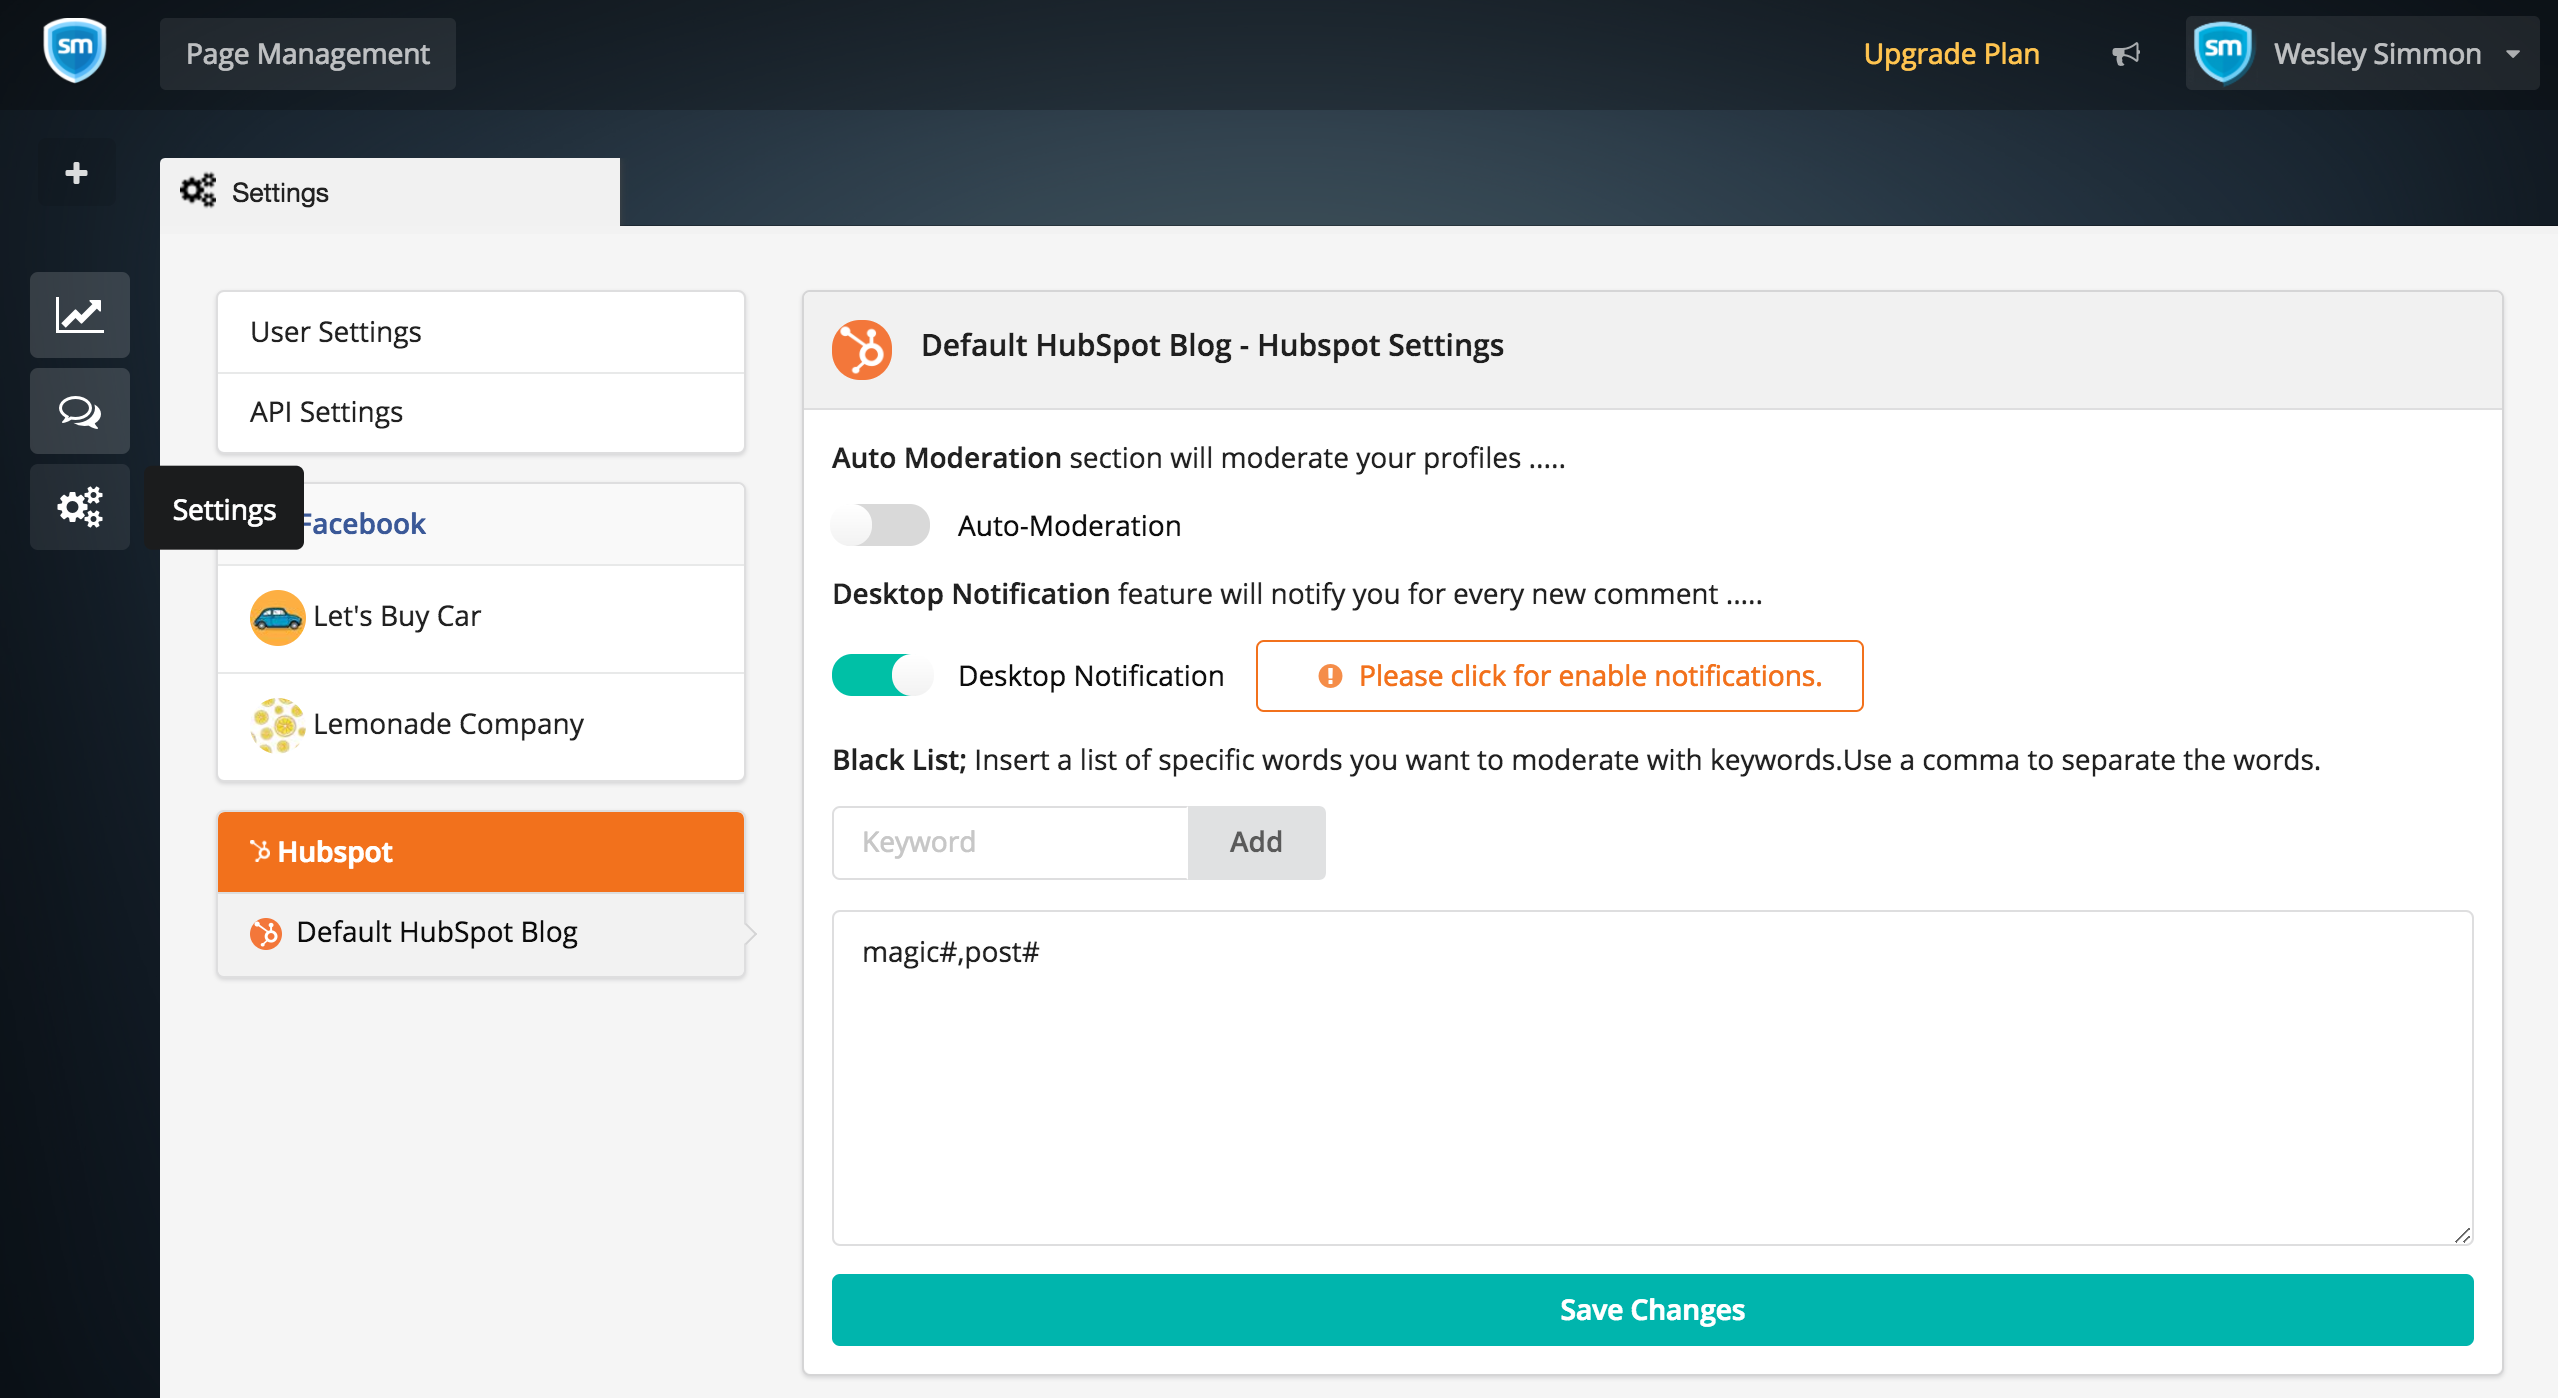Click the megaphone announcements icon
Image resolution: width=2558 pixels, height=1398 pixels.
(x=2126, y=54)
